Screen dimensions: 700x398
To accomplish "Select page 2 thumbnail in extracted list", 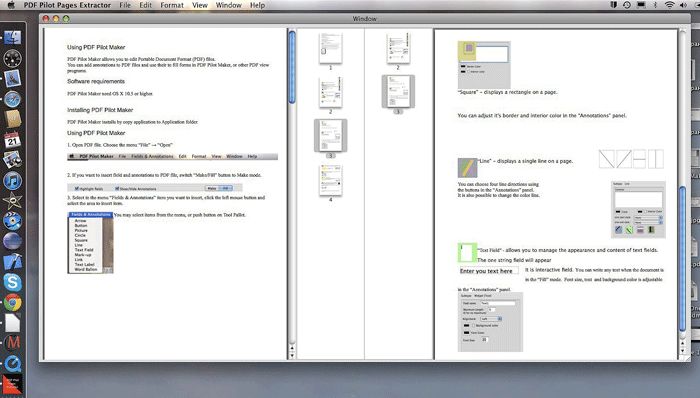I will click(398, 48).
